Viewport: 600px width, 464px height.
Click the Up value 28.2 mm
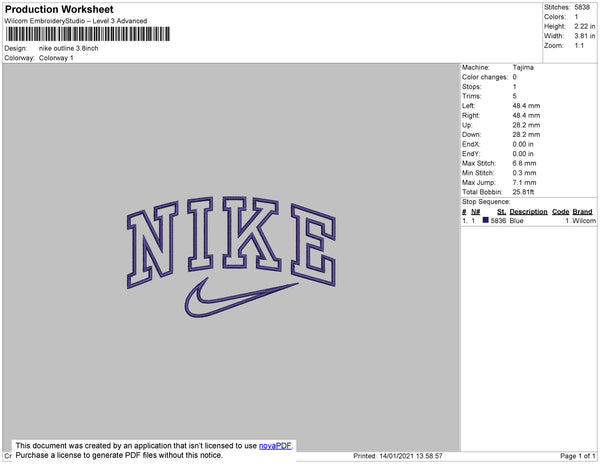[526, 125]
